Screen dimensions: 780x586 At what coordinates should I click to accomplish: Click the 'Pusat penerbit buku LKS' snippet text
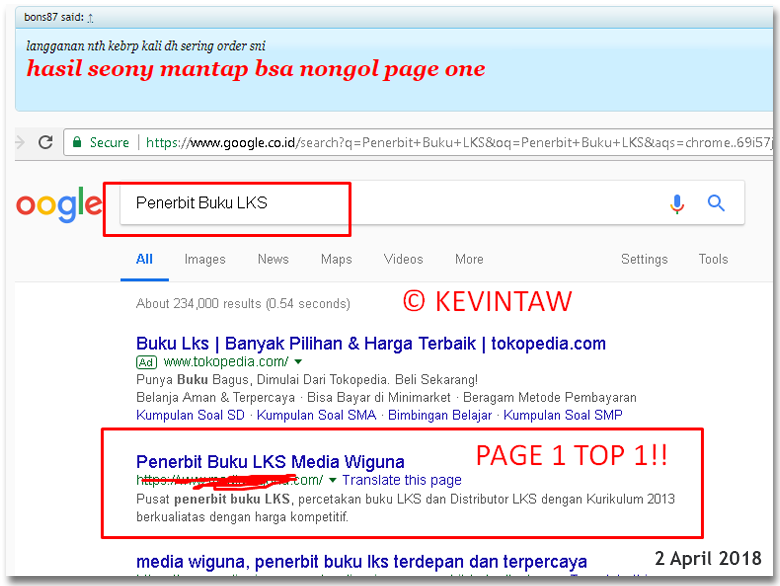coord(405,508)
